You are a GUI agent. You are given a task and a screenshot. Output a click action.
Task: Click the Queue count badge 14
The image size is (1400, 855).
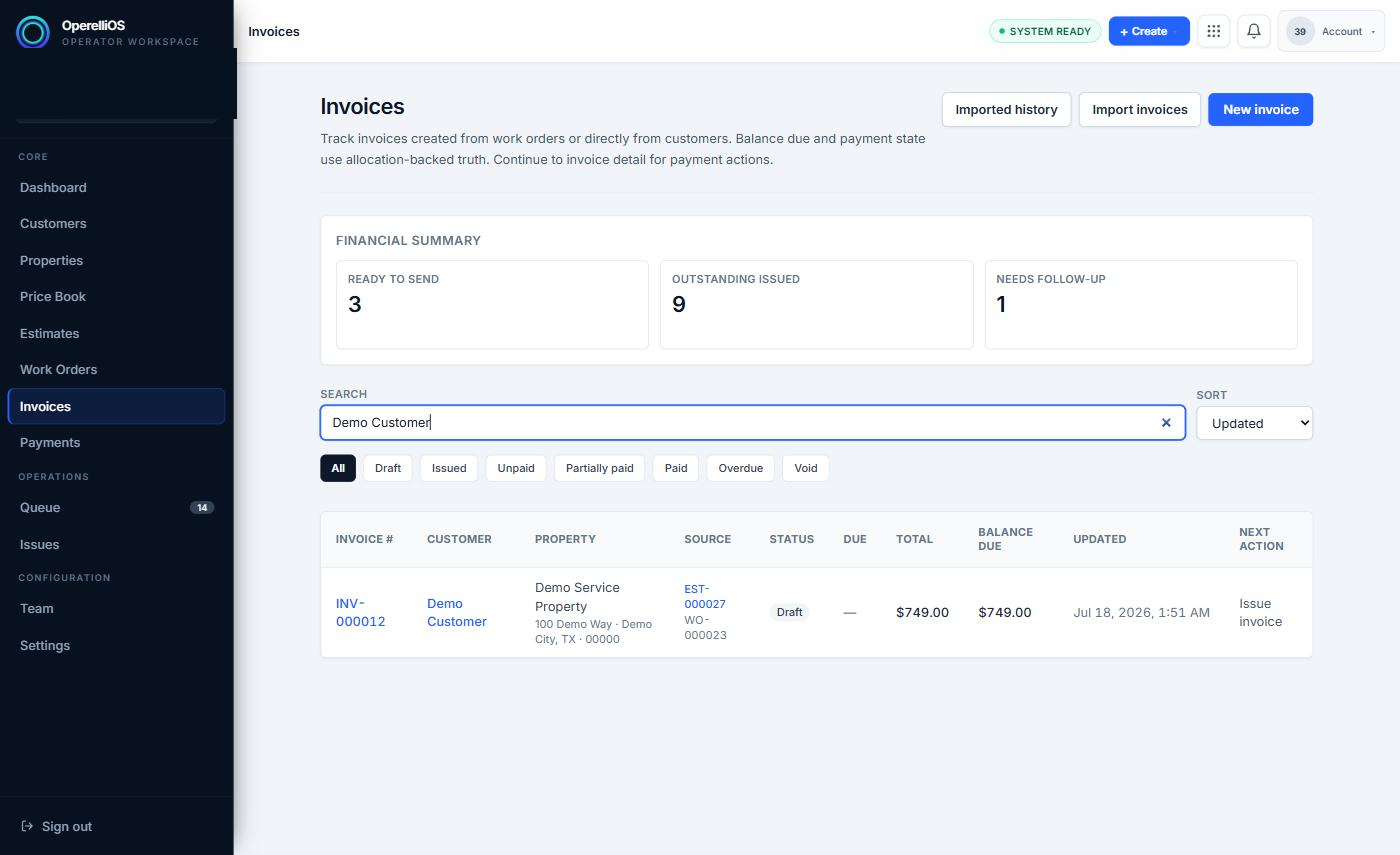(x=202, y=508)
